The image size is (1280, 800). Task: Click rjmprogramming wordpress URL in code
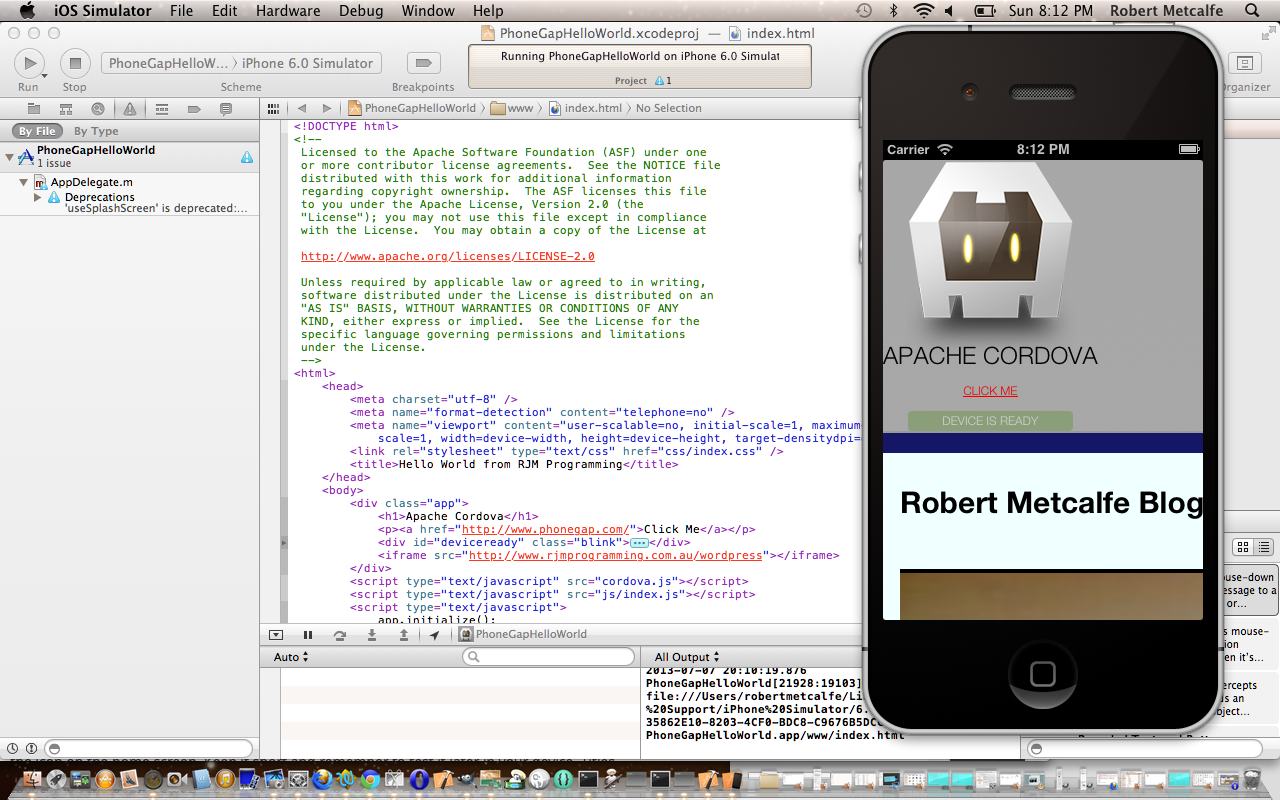pyautogui.click(x=615, y=555)
